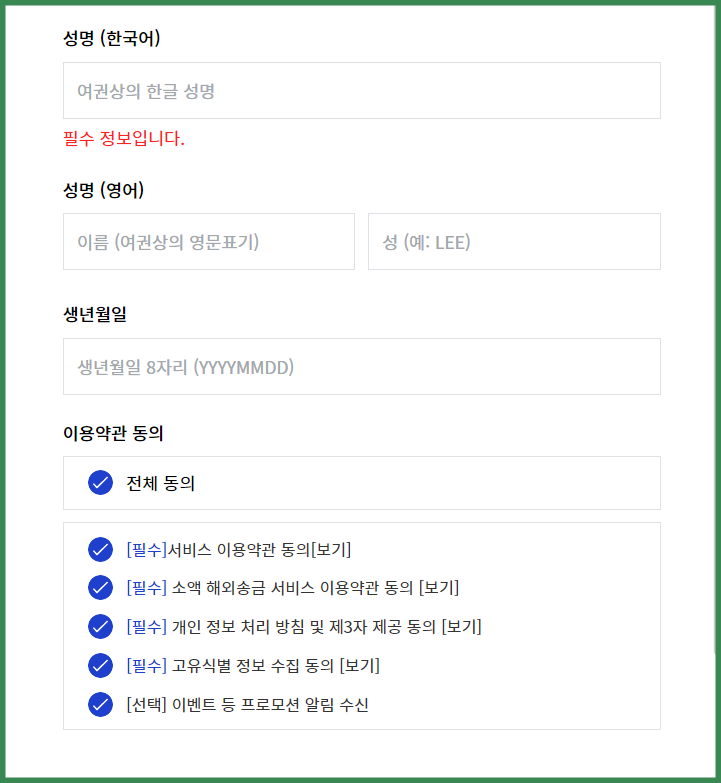Screen dimensions: 721x783
Task: Click the 성 (예: LEE) field
Action: click(x=514, y=242)
